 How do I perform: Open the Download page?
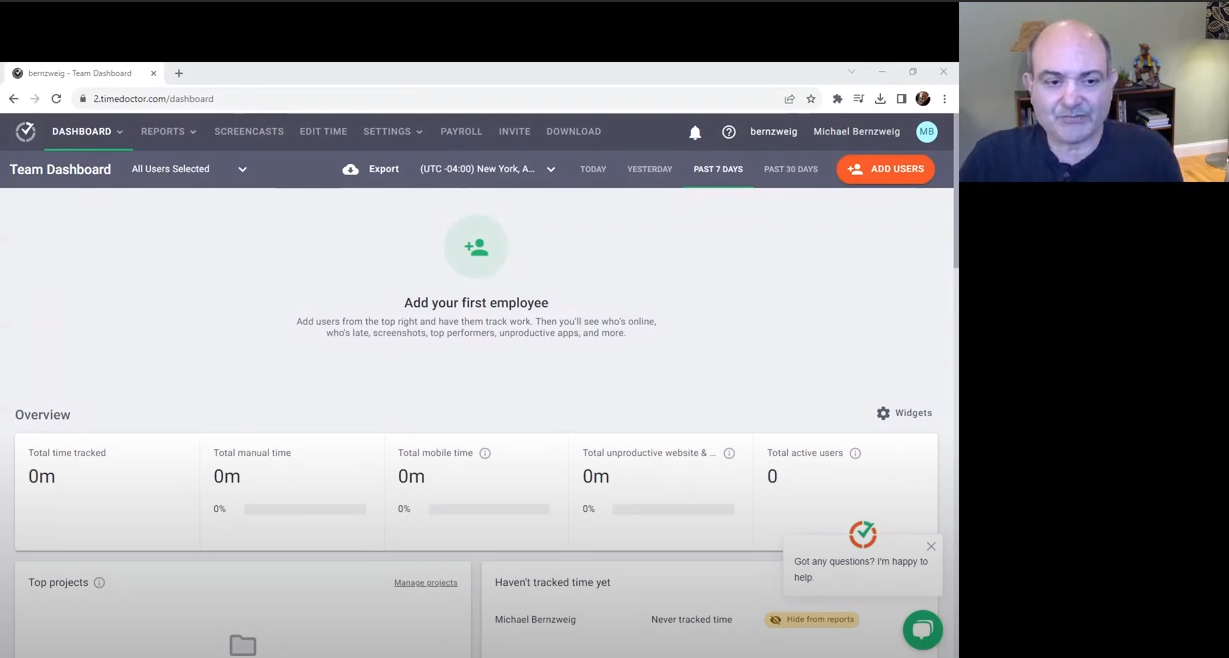click(x=574, y=132)
